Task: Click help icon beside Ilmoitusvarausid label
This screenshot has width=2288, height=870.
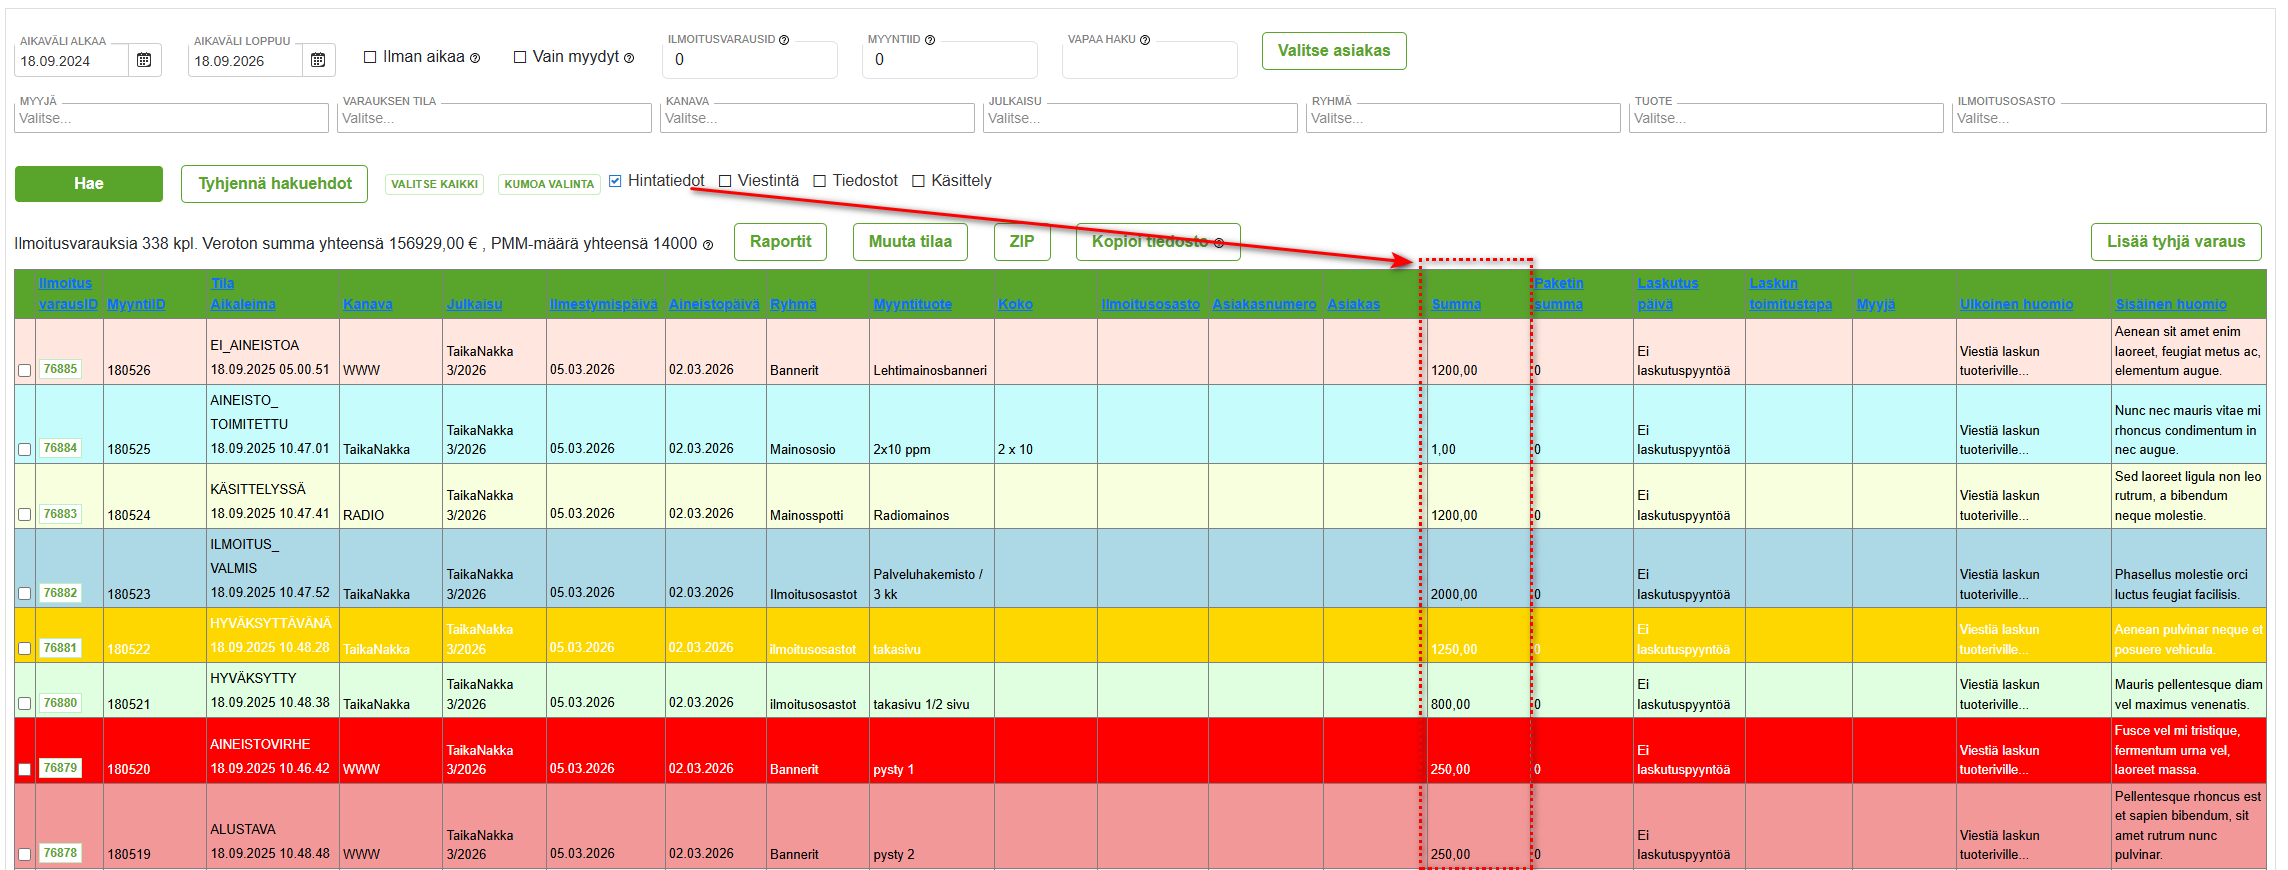Action: (784, 40)
